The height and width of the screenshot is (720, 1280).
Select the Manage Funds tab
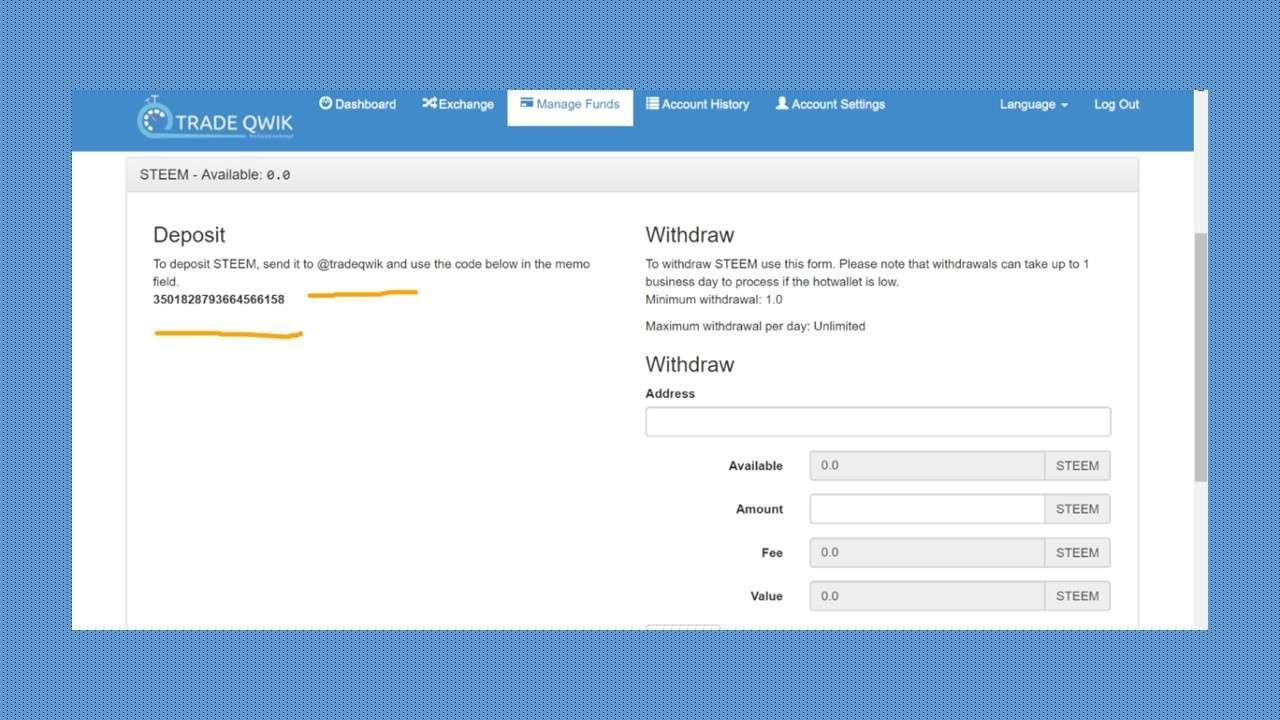pos(570,107)
